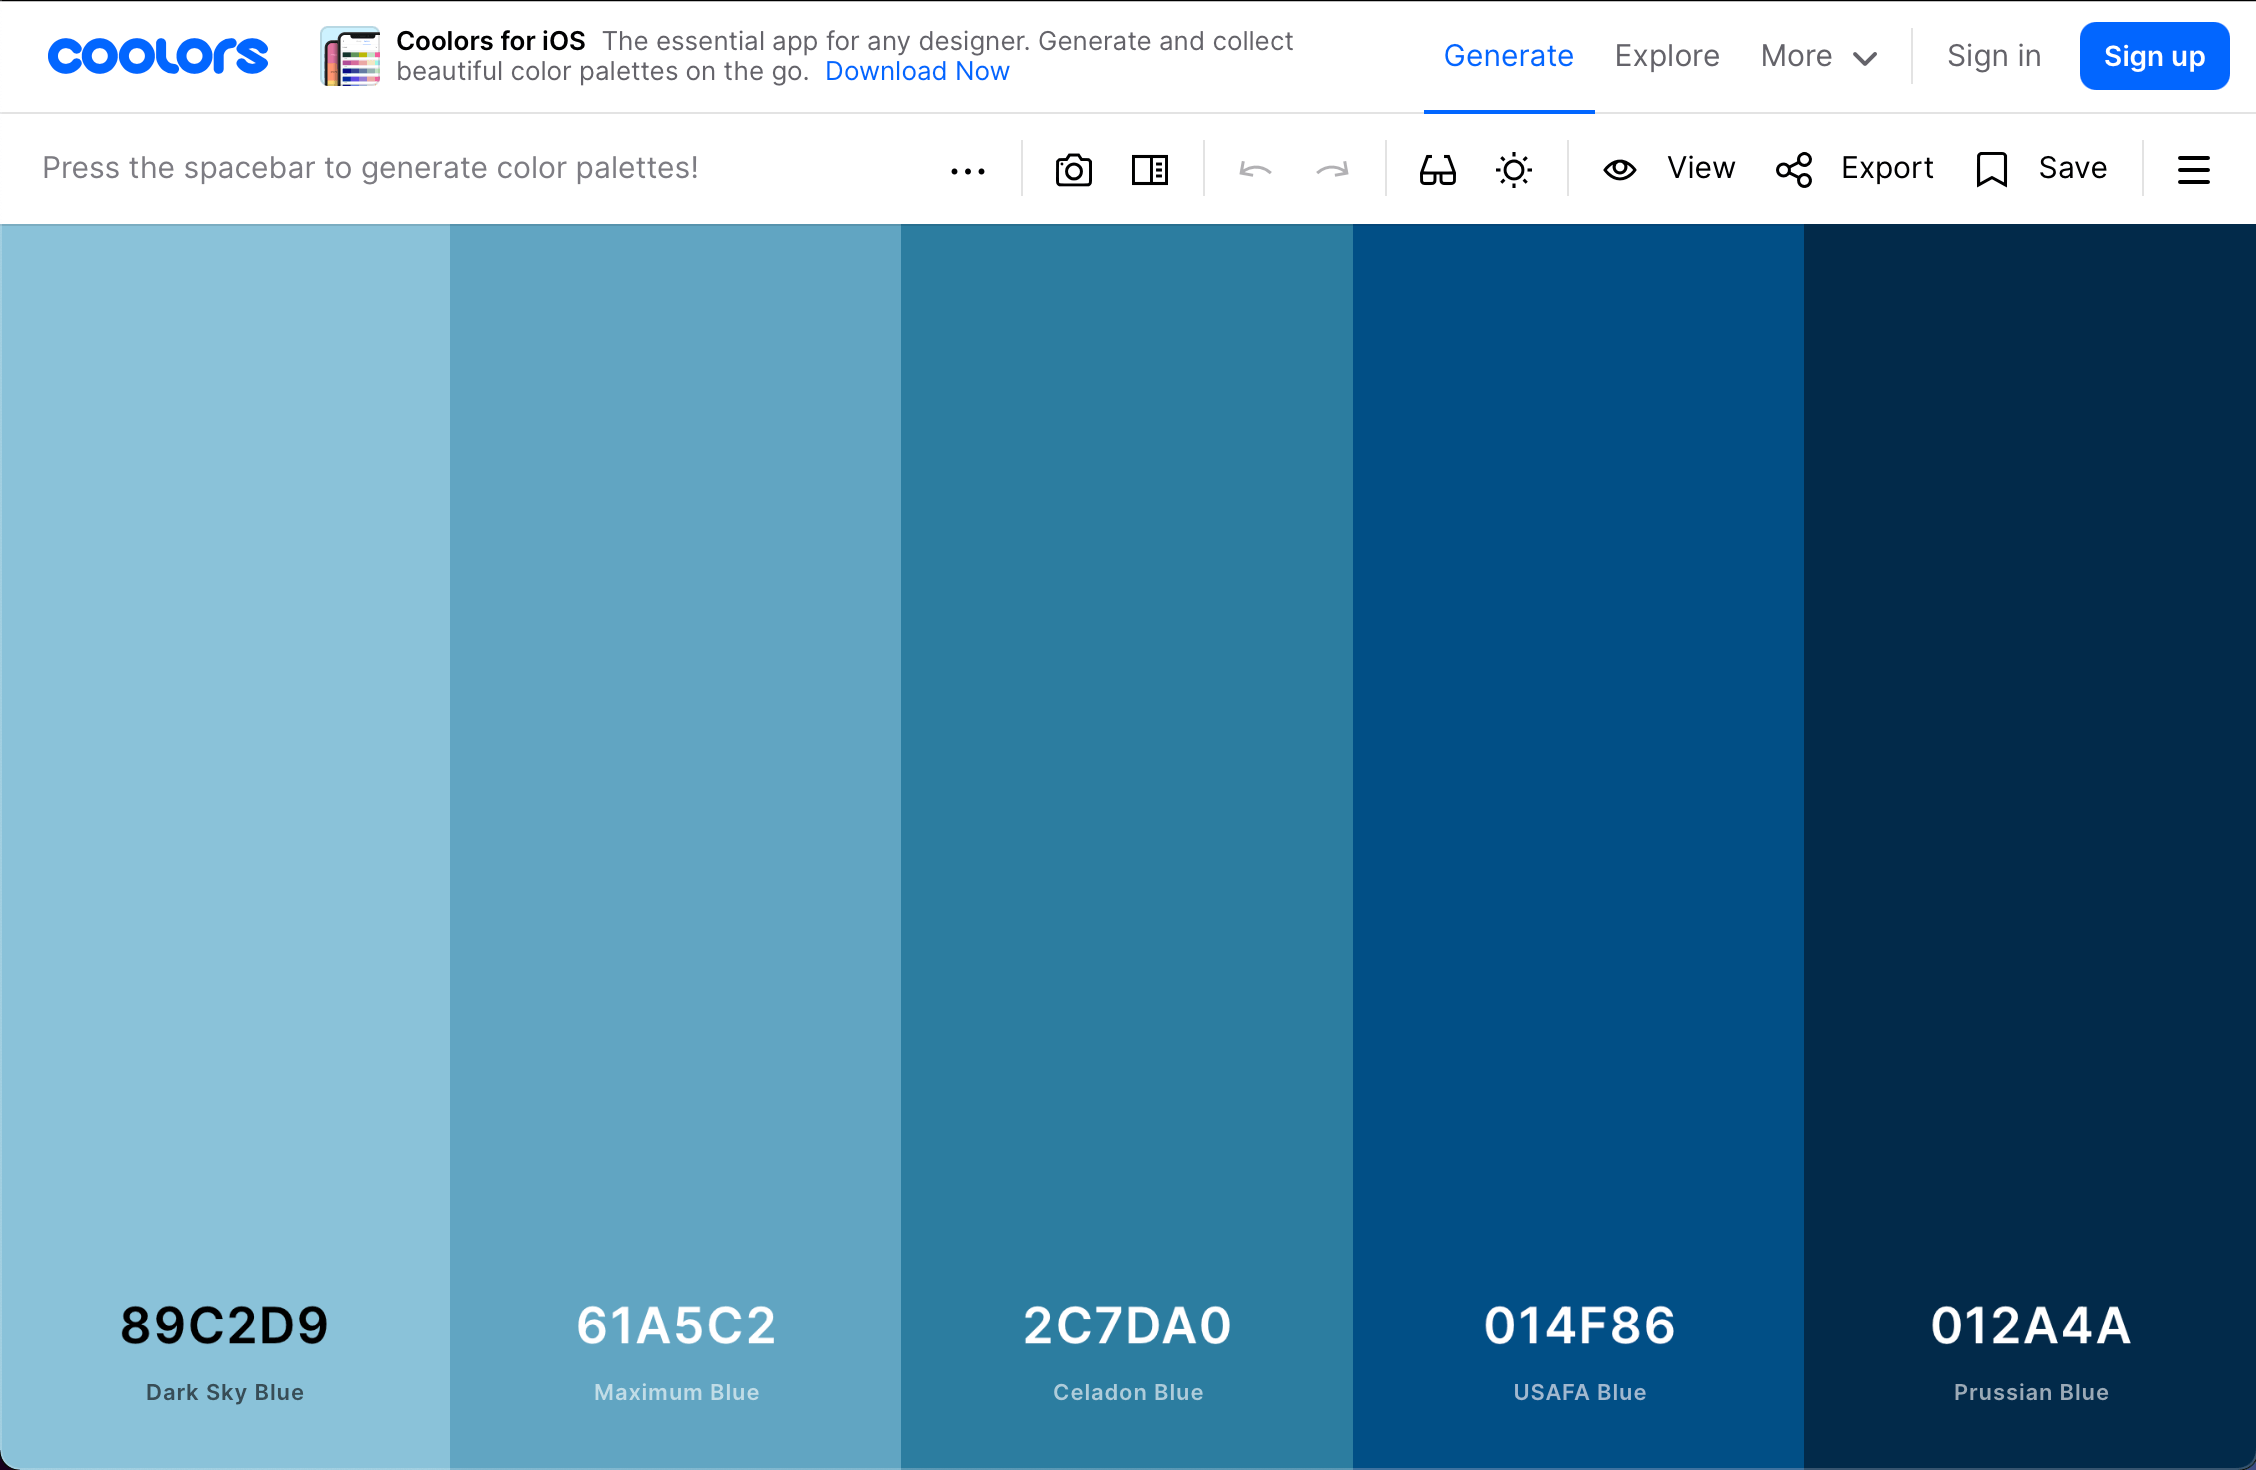Expand the More navigation dropdown

click(1817, 56)
